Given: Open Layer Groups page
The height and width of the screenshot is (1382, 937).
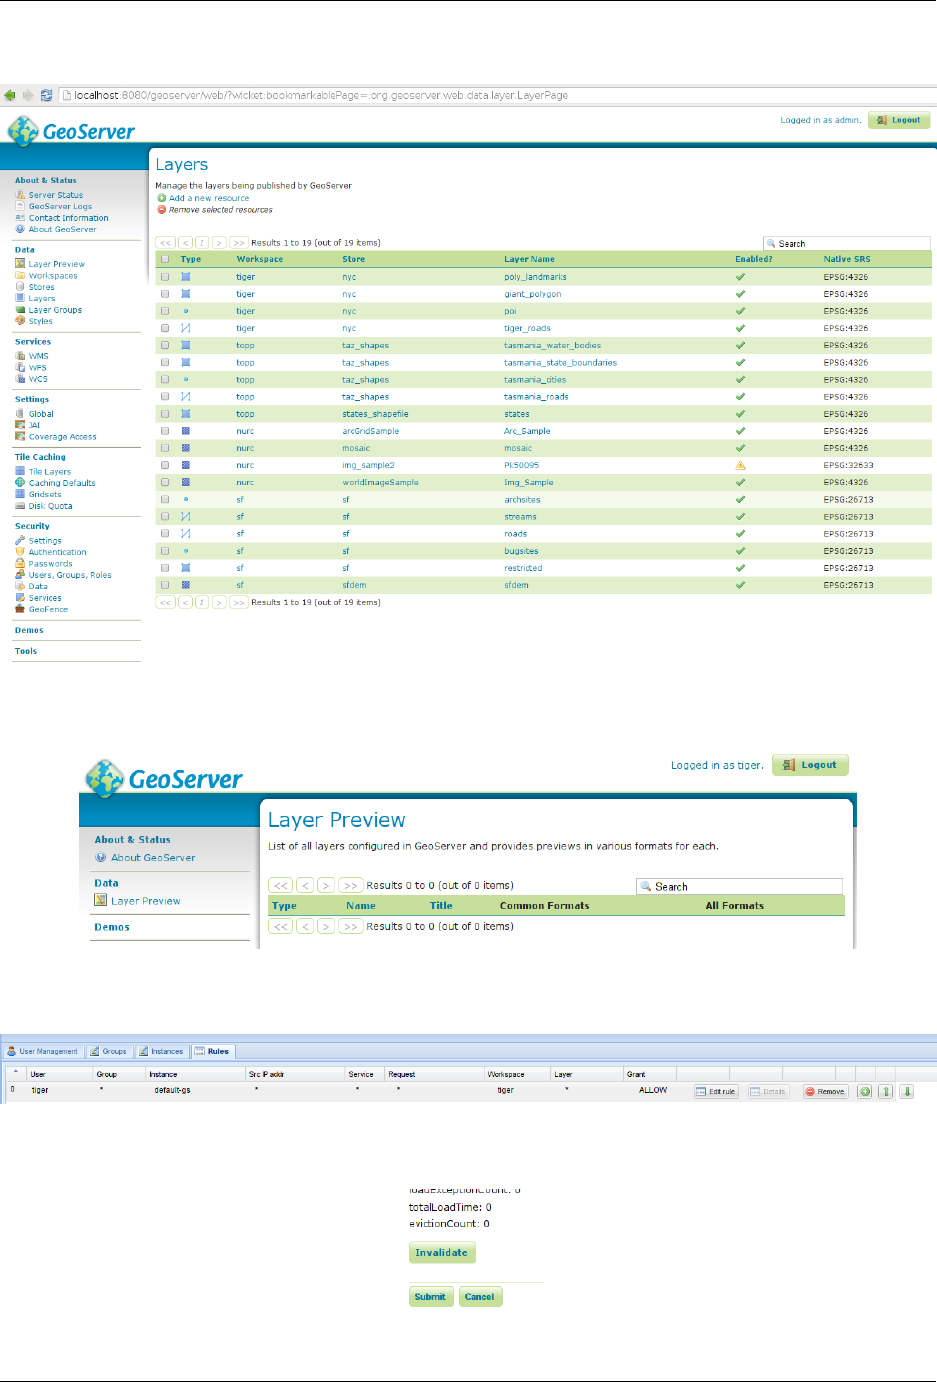Looking at the screenshot, I should coord(55,310).
